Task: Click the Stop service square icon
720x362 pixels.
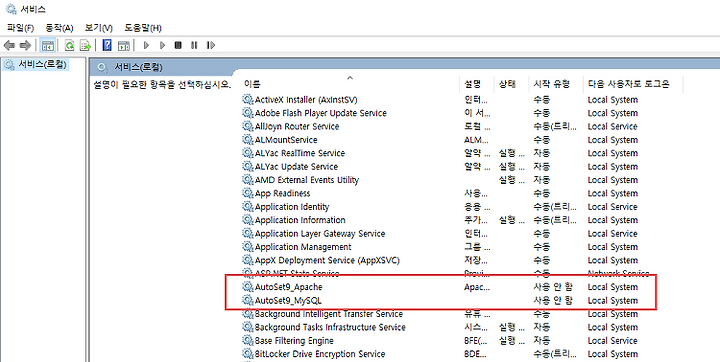Action: coord(178,45)
